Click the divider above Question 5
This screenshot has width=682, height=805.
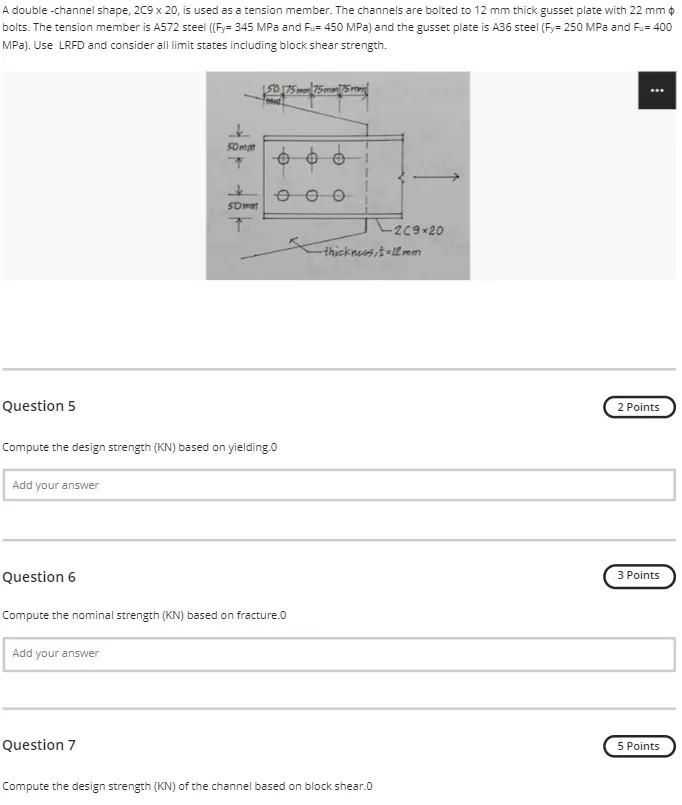[340, 366]
